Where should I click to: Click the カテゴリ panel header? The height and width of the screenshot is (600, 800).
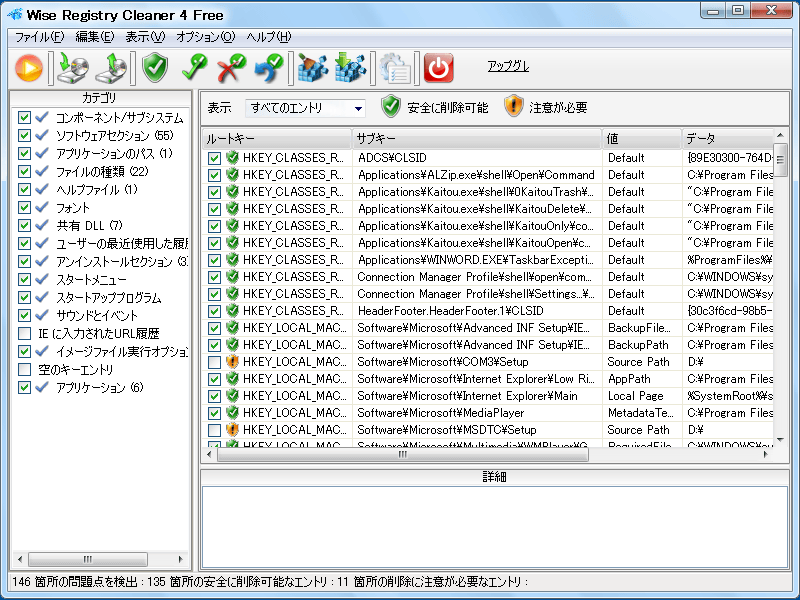pos(100,97)
